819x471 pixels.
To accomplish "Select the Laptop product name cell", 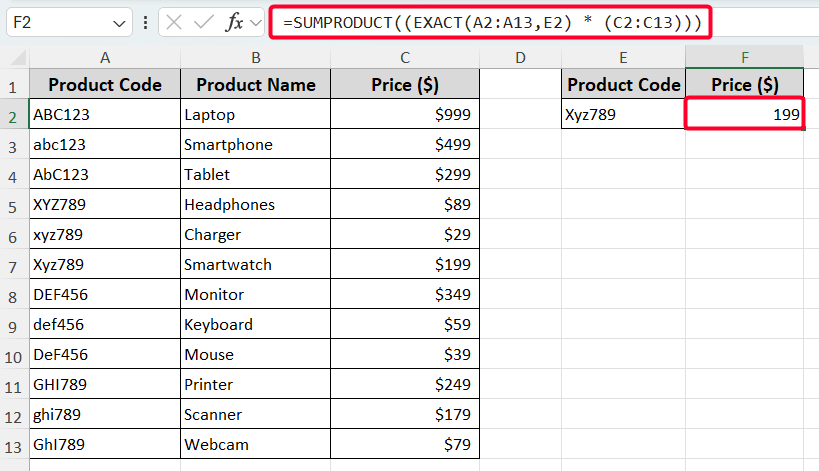I will pos(255,115).
